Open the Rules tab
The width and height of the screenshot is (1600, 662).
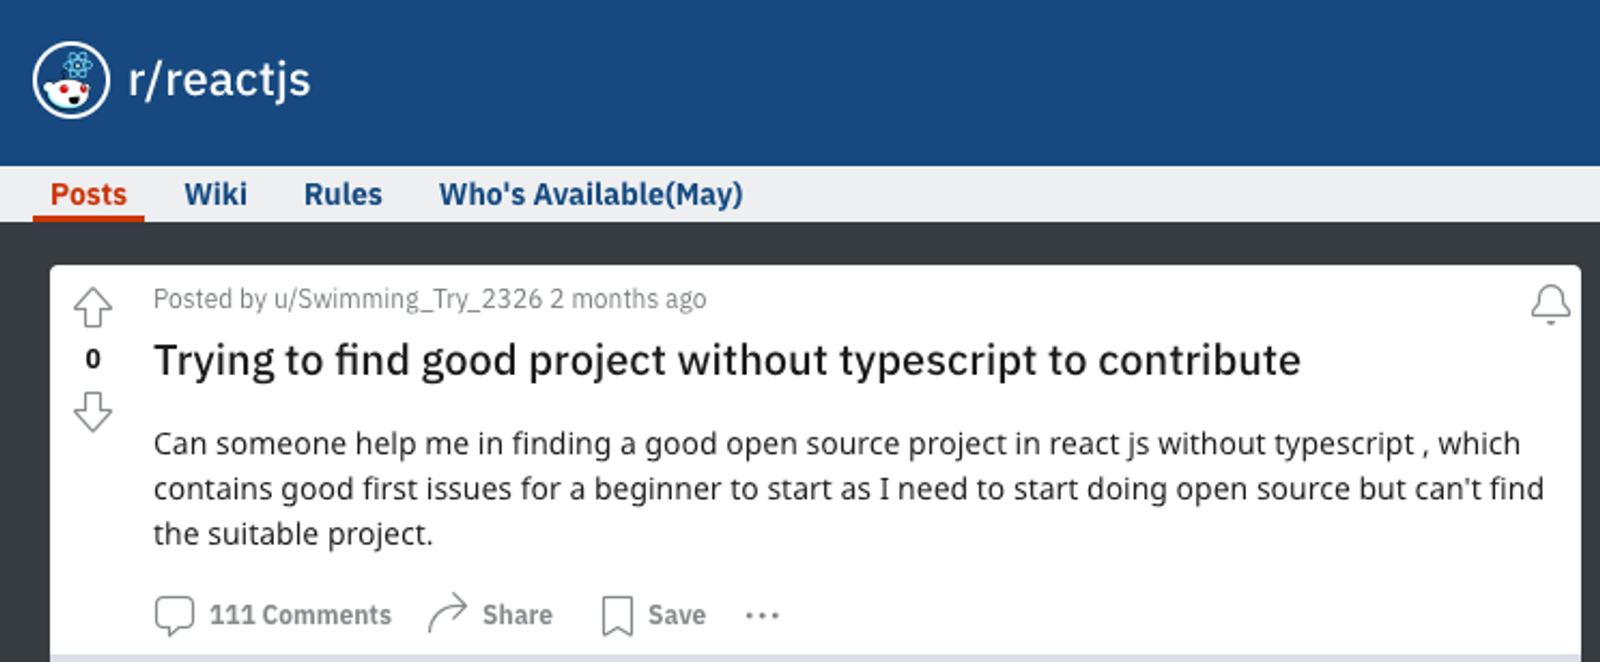(x=343, y=194)
